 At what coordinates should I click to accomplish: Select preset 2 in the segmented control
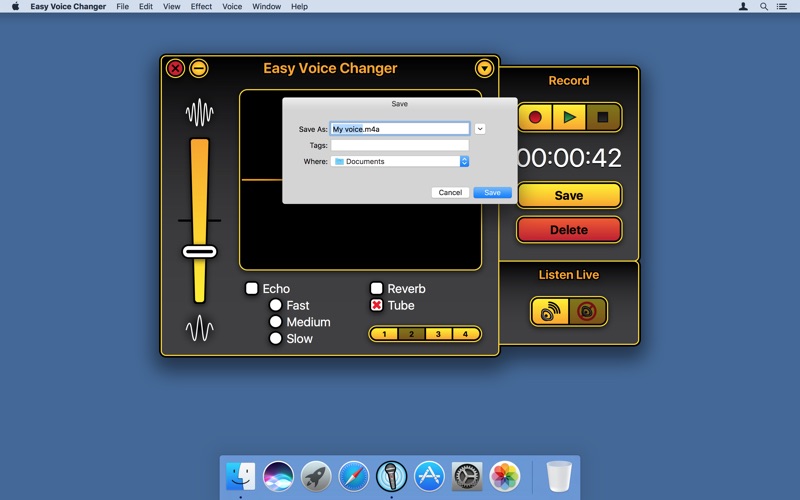[411, 334]
